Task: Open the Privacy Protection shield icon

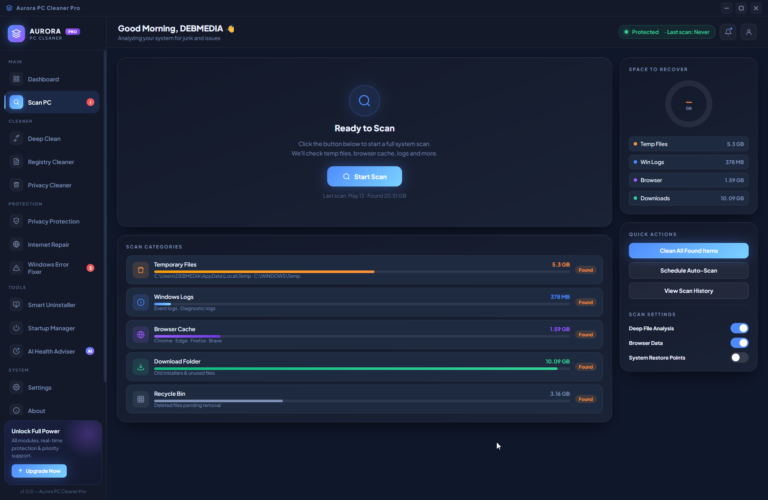Action: pos(16,221)
